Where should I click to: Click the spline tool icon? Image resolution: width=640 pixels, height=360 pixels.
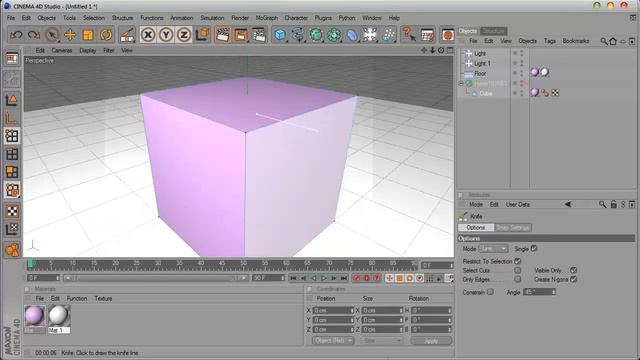point(298,35)
